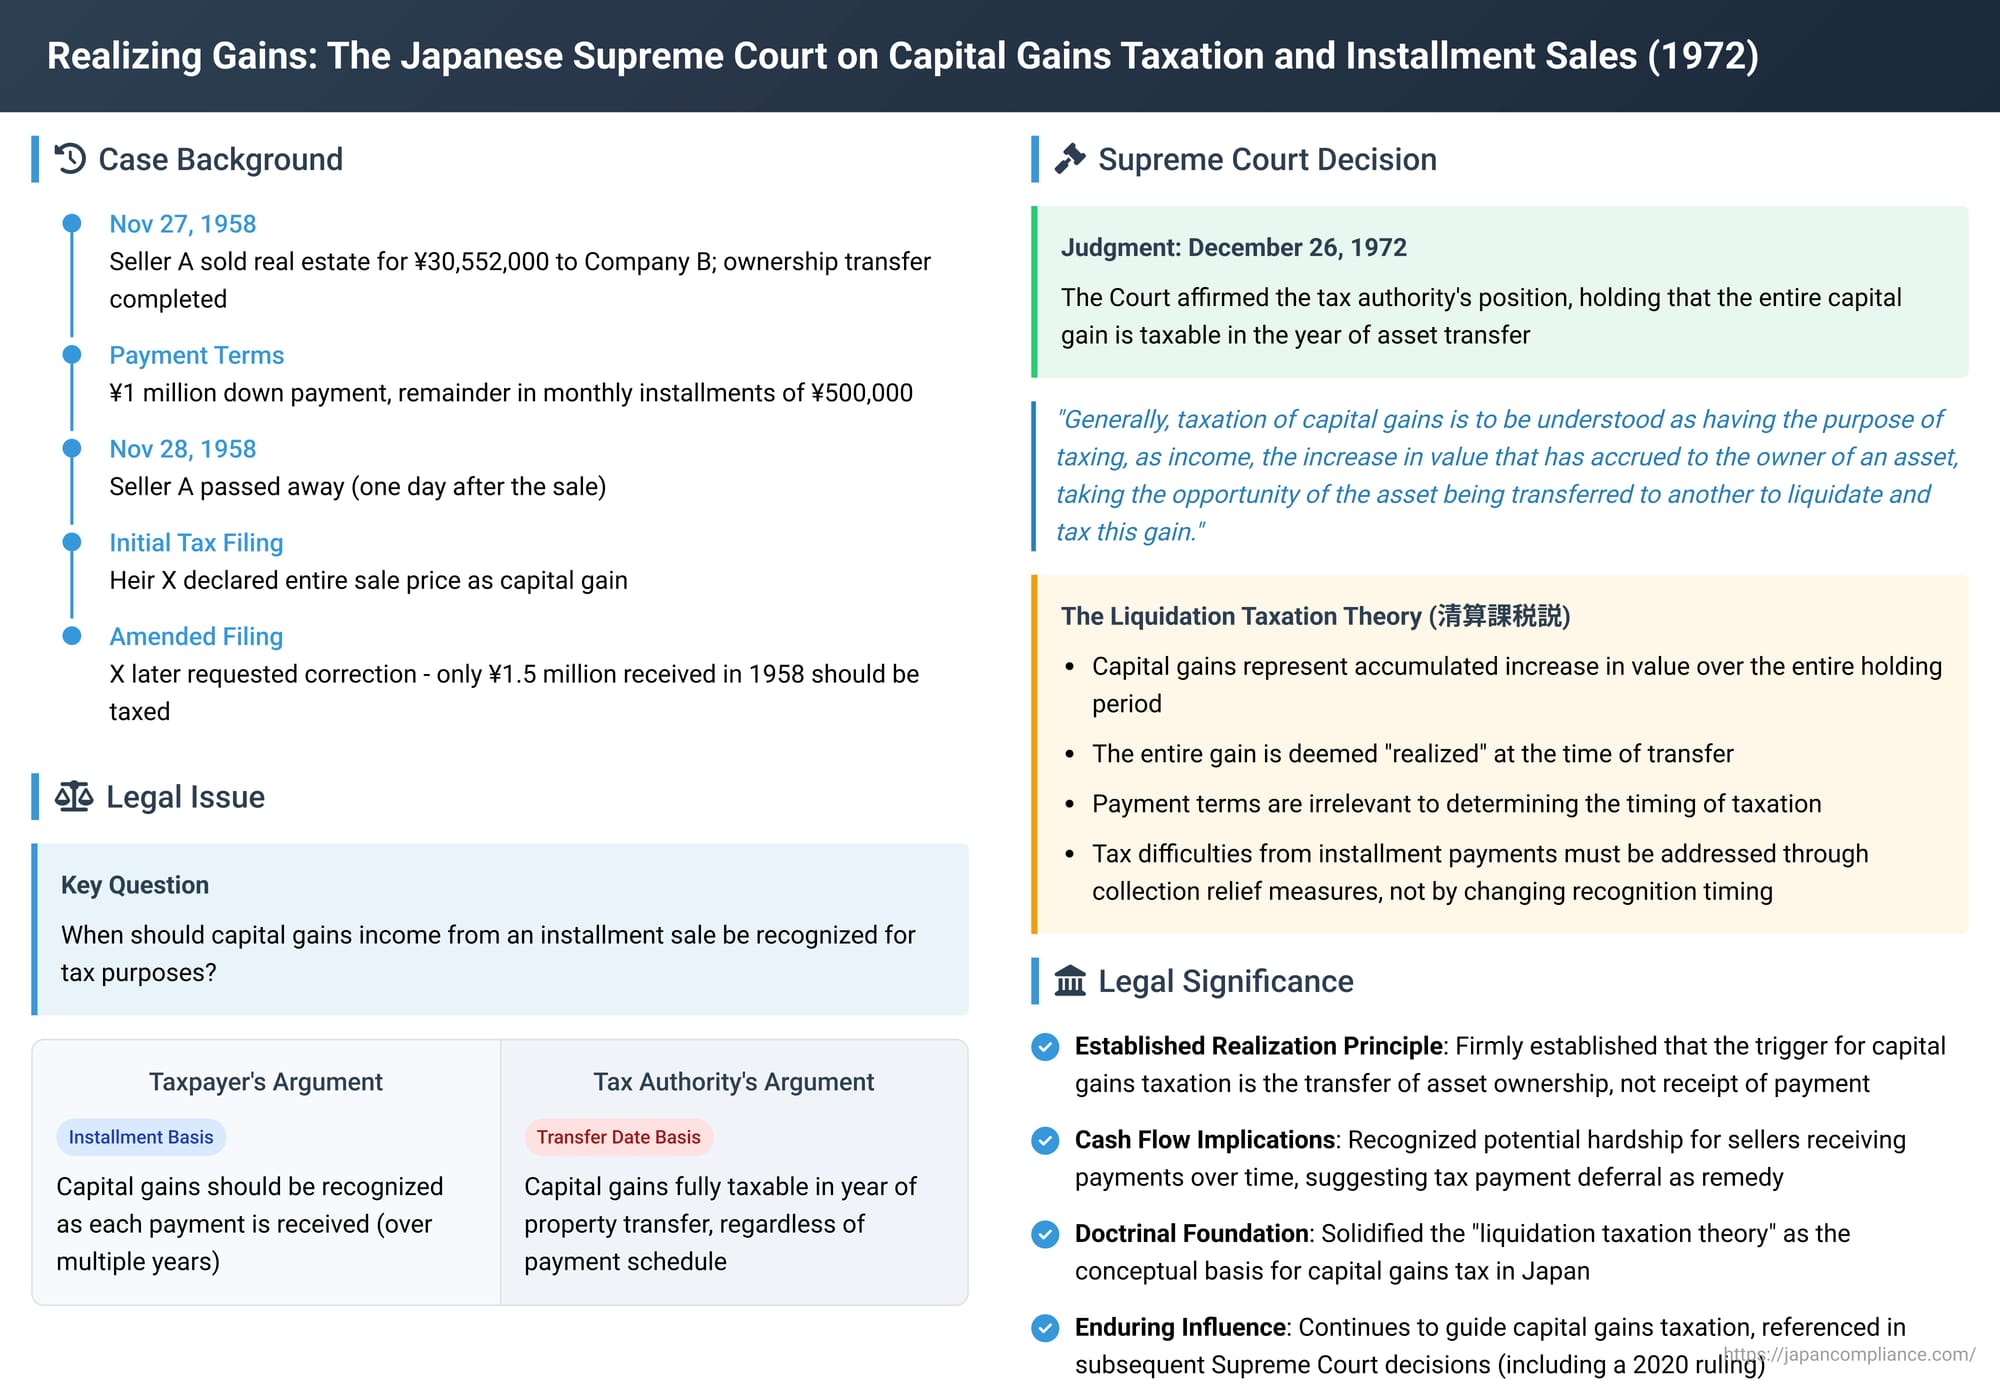Click the Judgment: December 26, 1972 heading
2000x1385 pixels.
tap(1234, 247)
